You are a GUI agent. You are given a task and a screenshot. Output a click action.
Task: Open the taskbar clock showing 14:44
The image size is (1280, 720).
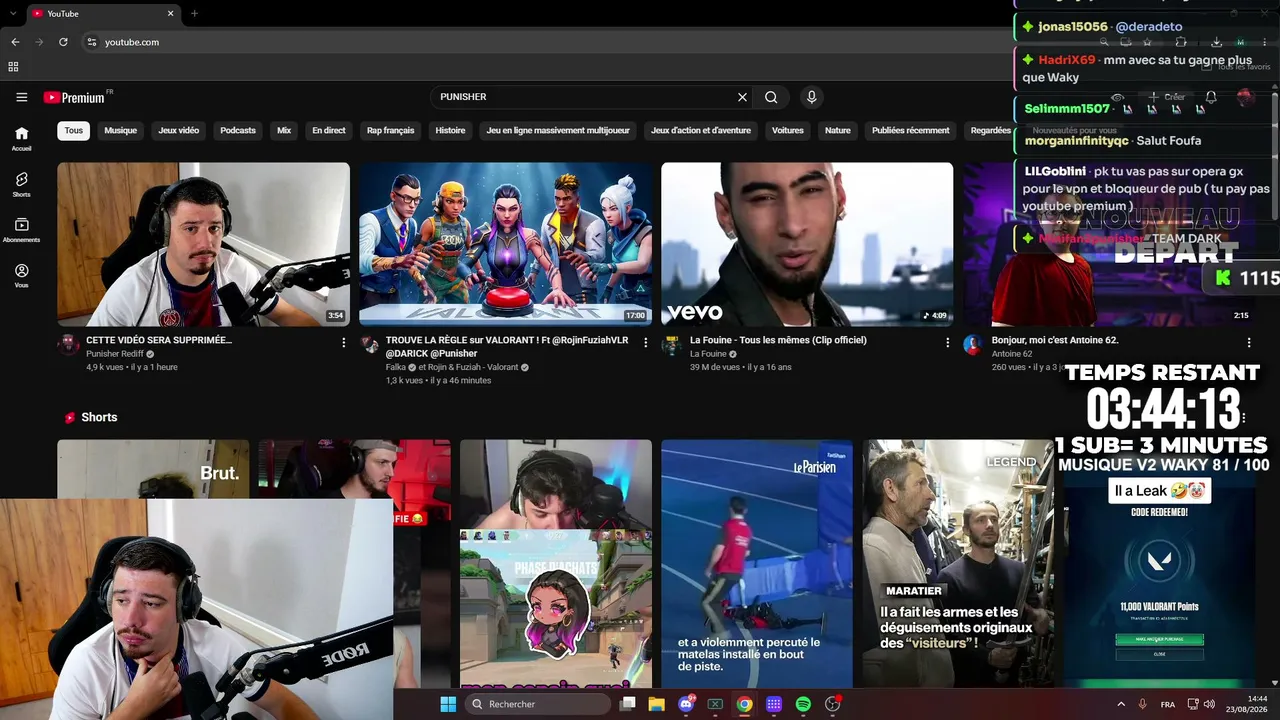coord(1247,704)
